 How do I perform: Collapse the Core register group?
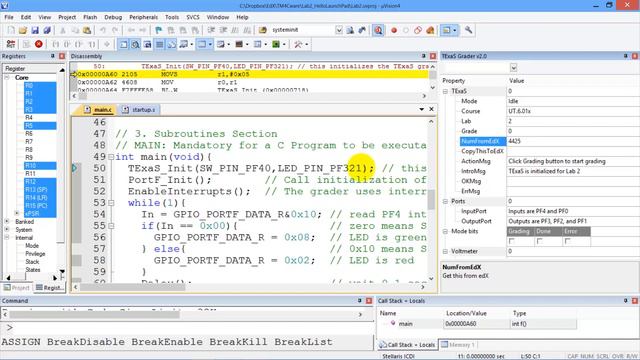(7, 78)
